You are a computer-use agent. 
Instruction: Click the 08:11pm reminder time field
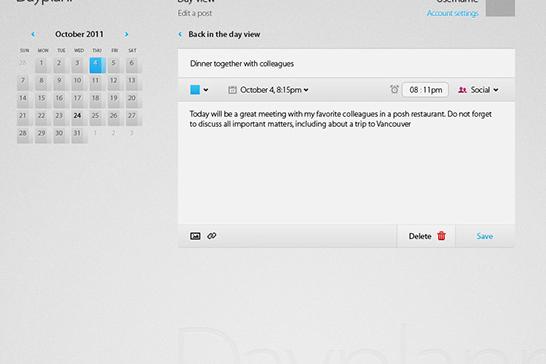[425, 90]
